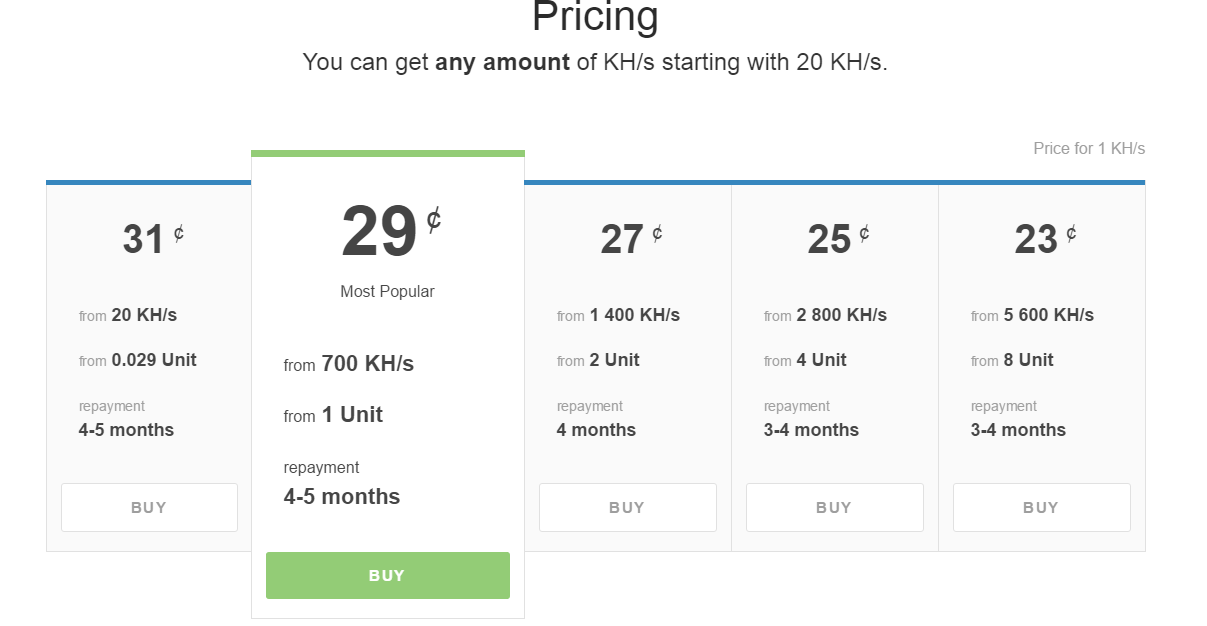Click the "4 months" repayment text
This screenshot has height=626, width=1207.
tap(596, 430)
